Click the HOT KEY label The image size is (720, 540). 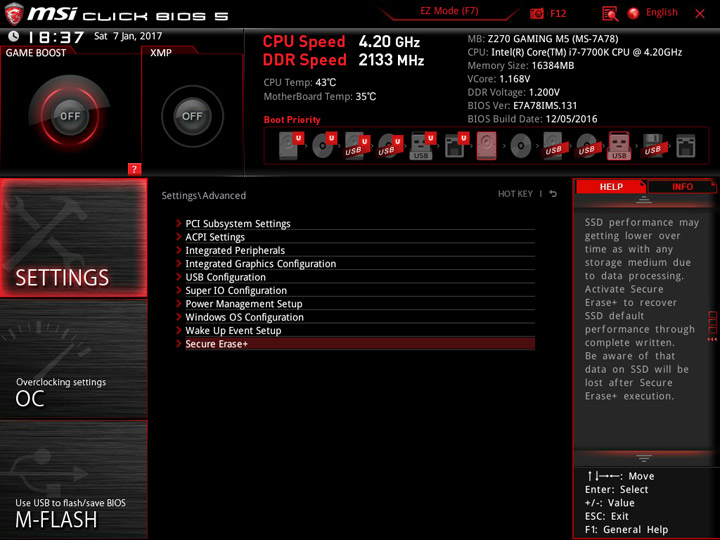click(x=515, y=194)
